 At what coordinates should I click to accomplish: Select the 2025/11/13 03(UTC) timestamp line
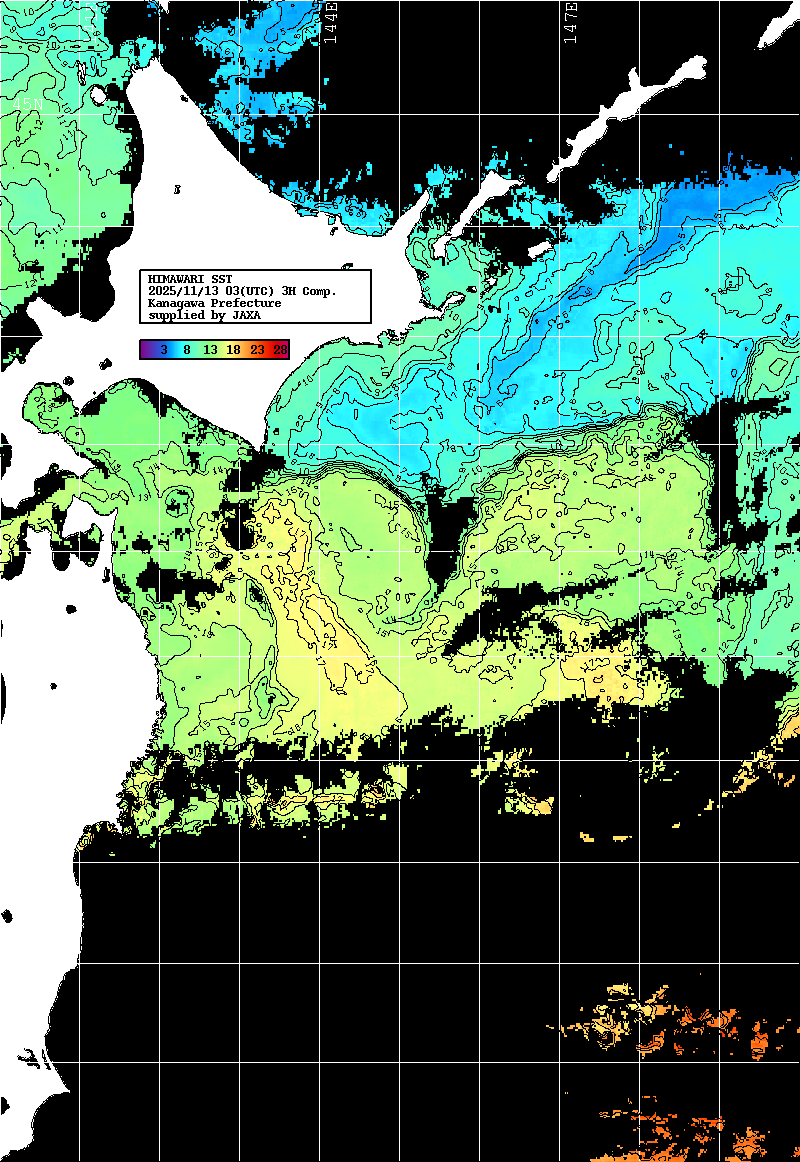[242, 291]
